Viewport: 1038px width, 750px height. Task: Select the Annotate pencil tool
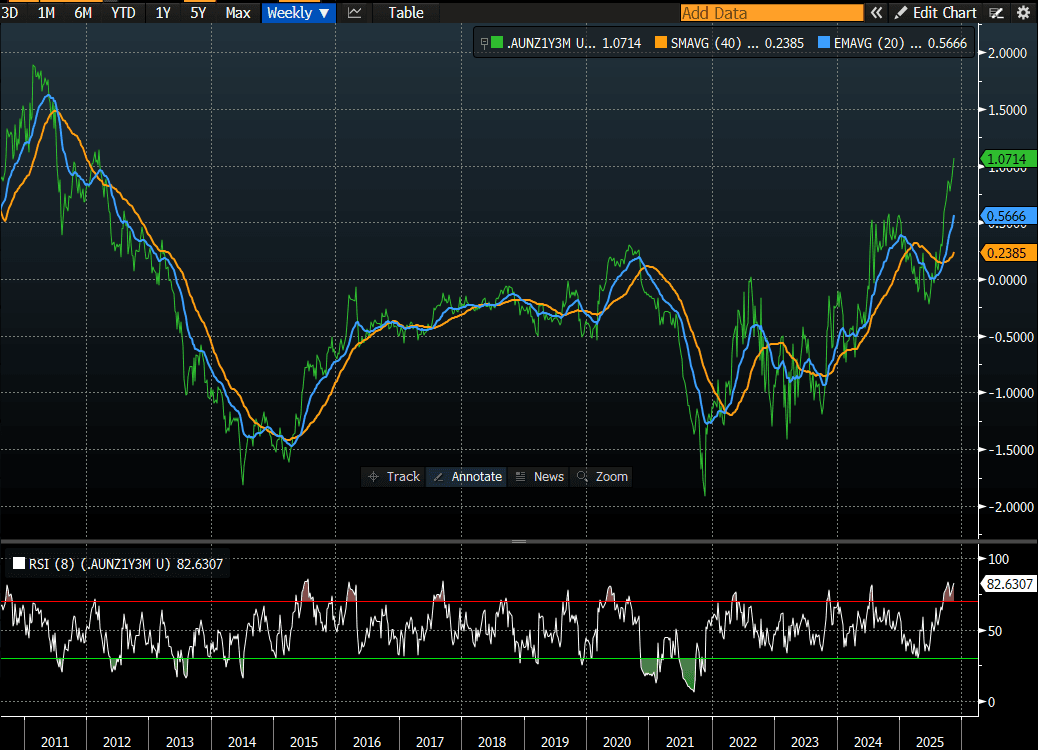pyautogui.click(x=466, y=477)
